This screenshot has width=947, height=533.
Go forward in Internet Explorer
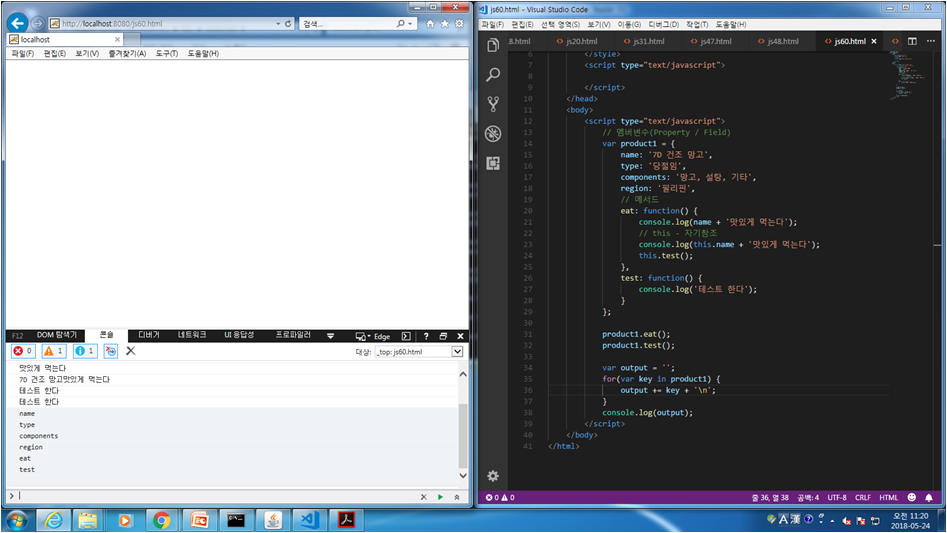[x=38, y=24]
